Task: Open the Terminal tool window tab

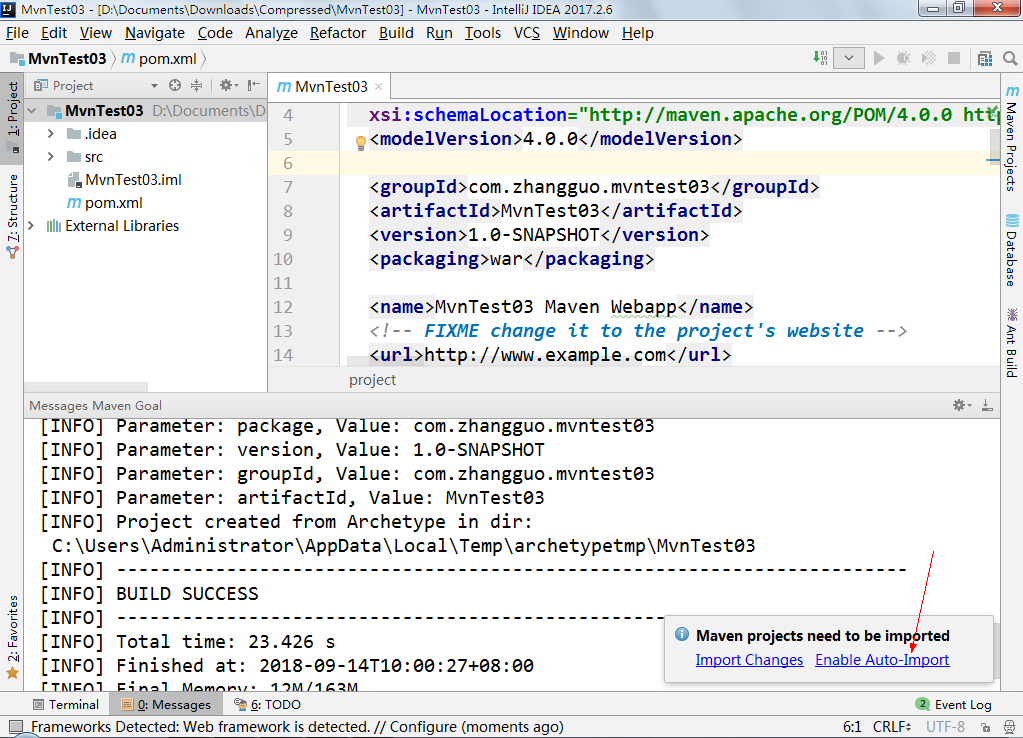Action: pos(66,705)
